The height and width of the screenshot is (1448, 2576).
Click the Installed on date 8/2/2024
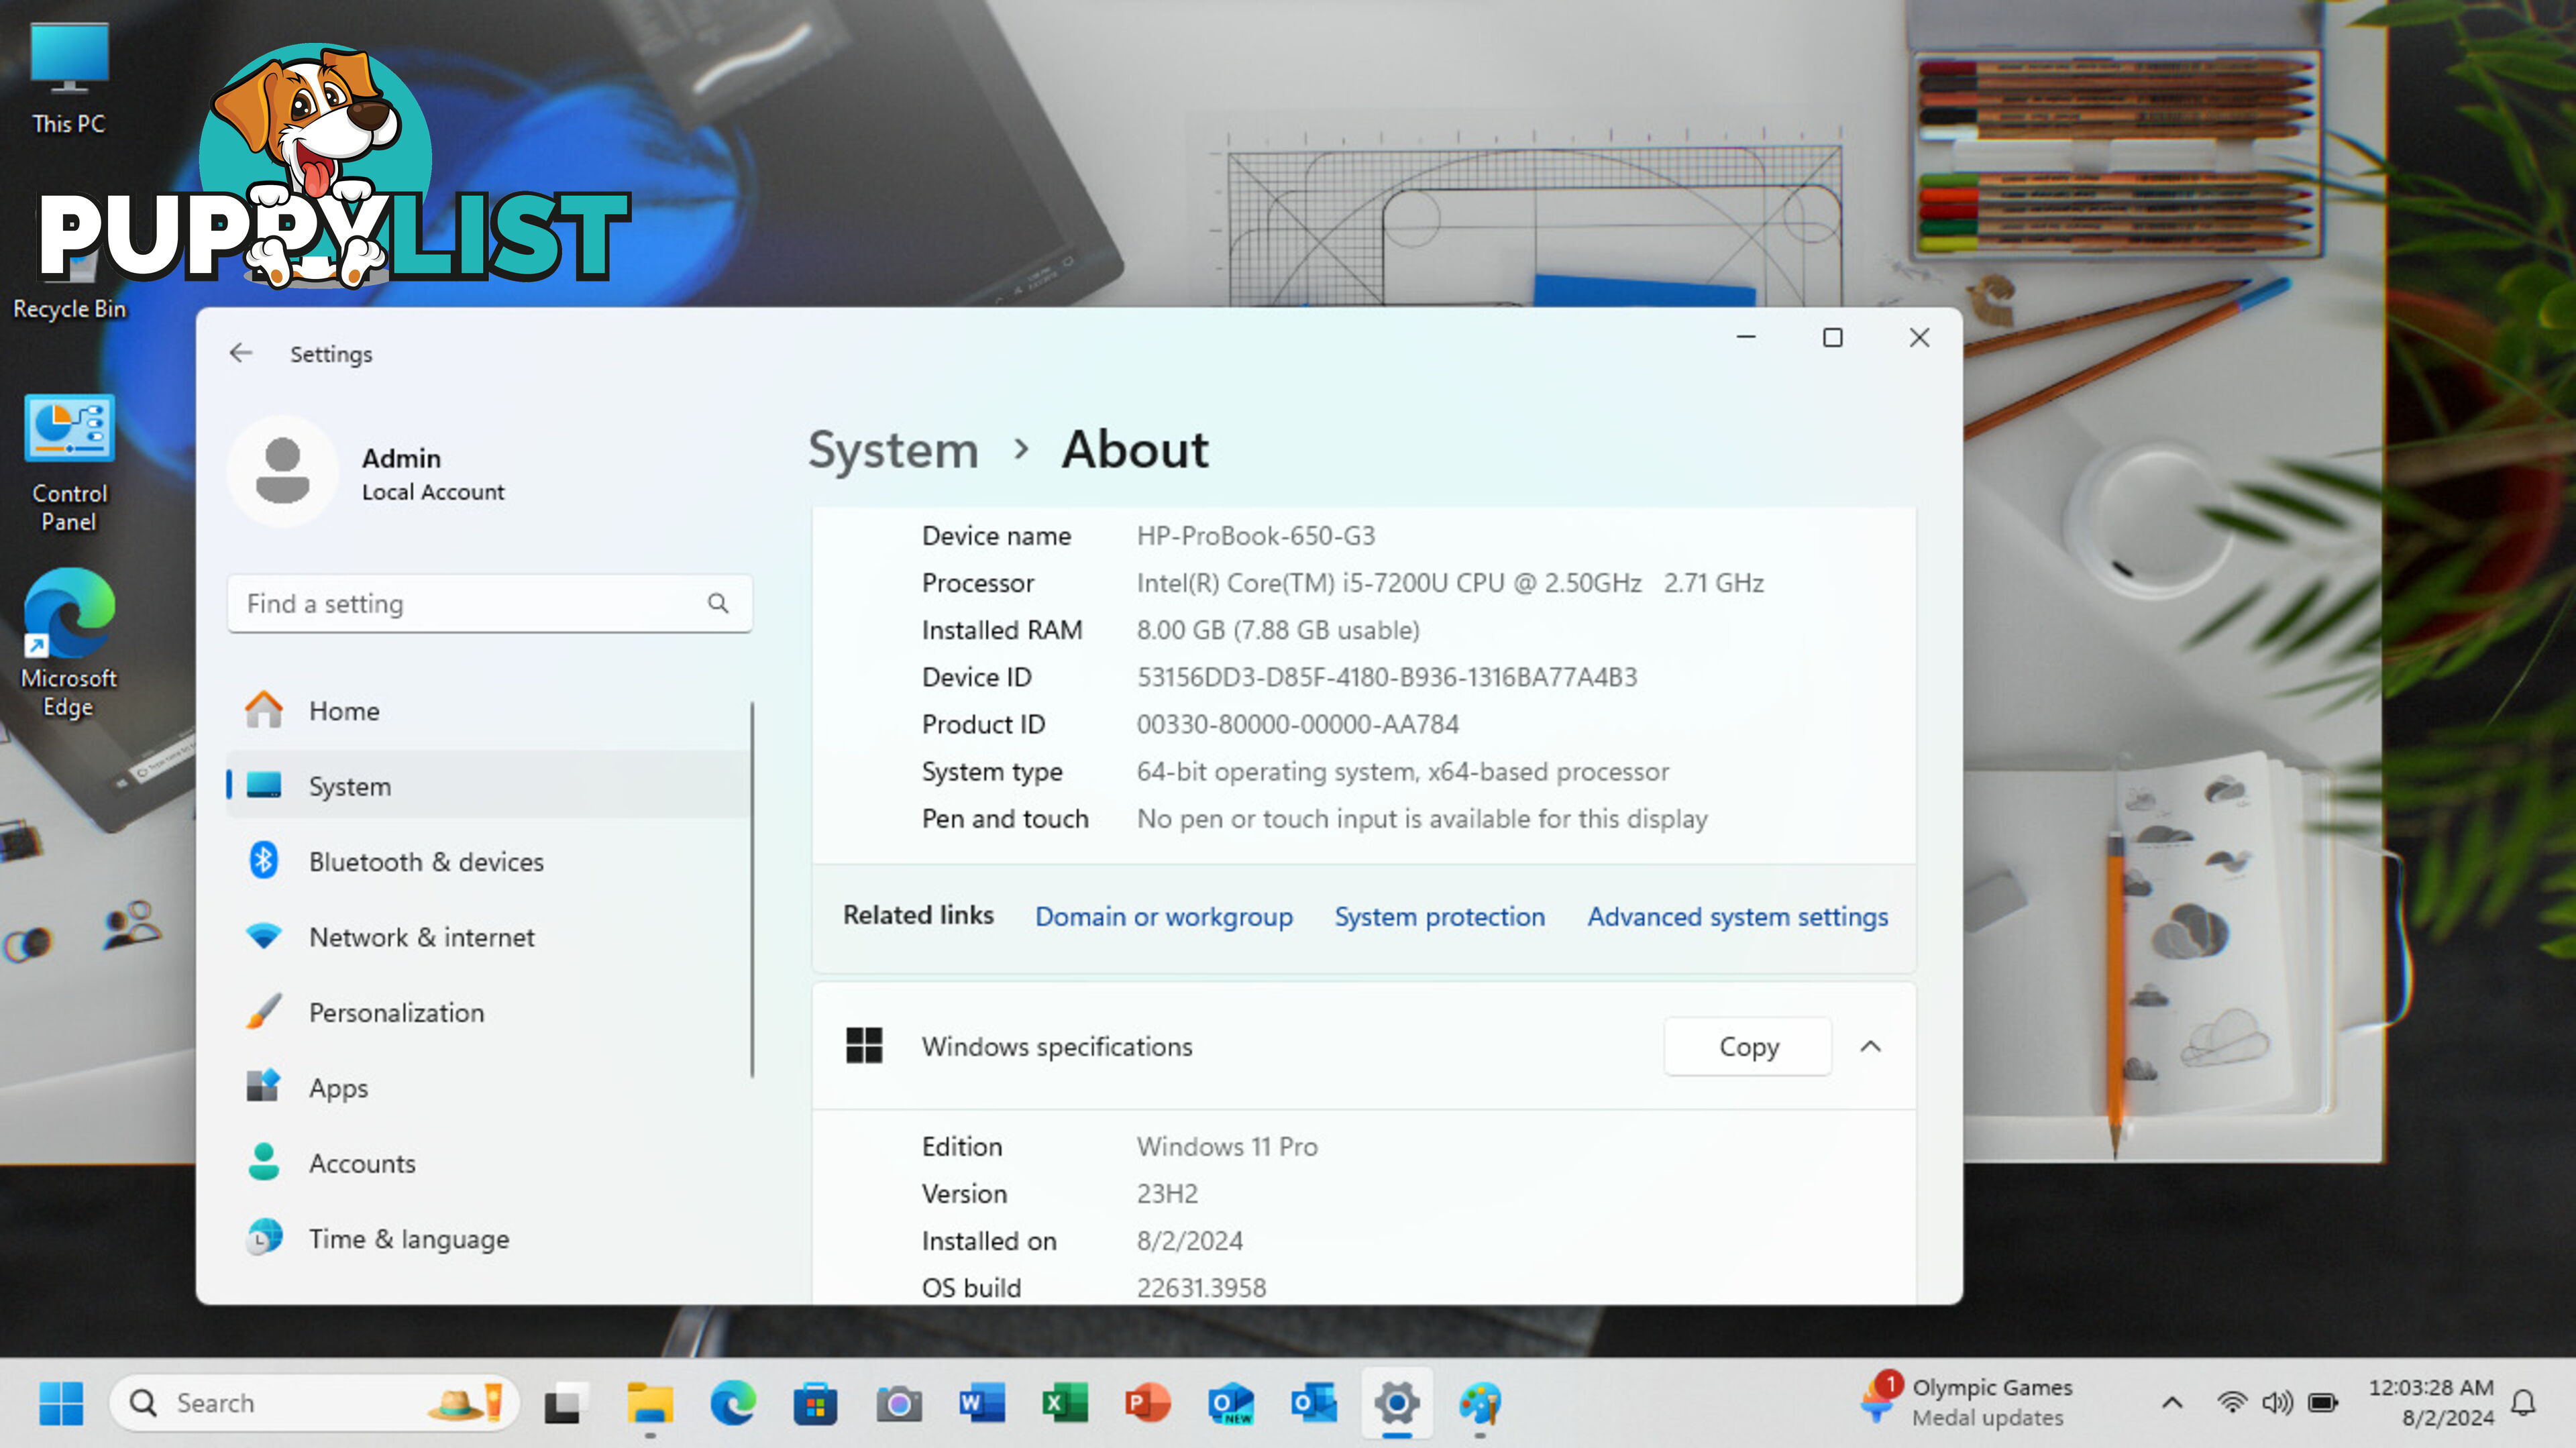1189,1241
